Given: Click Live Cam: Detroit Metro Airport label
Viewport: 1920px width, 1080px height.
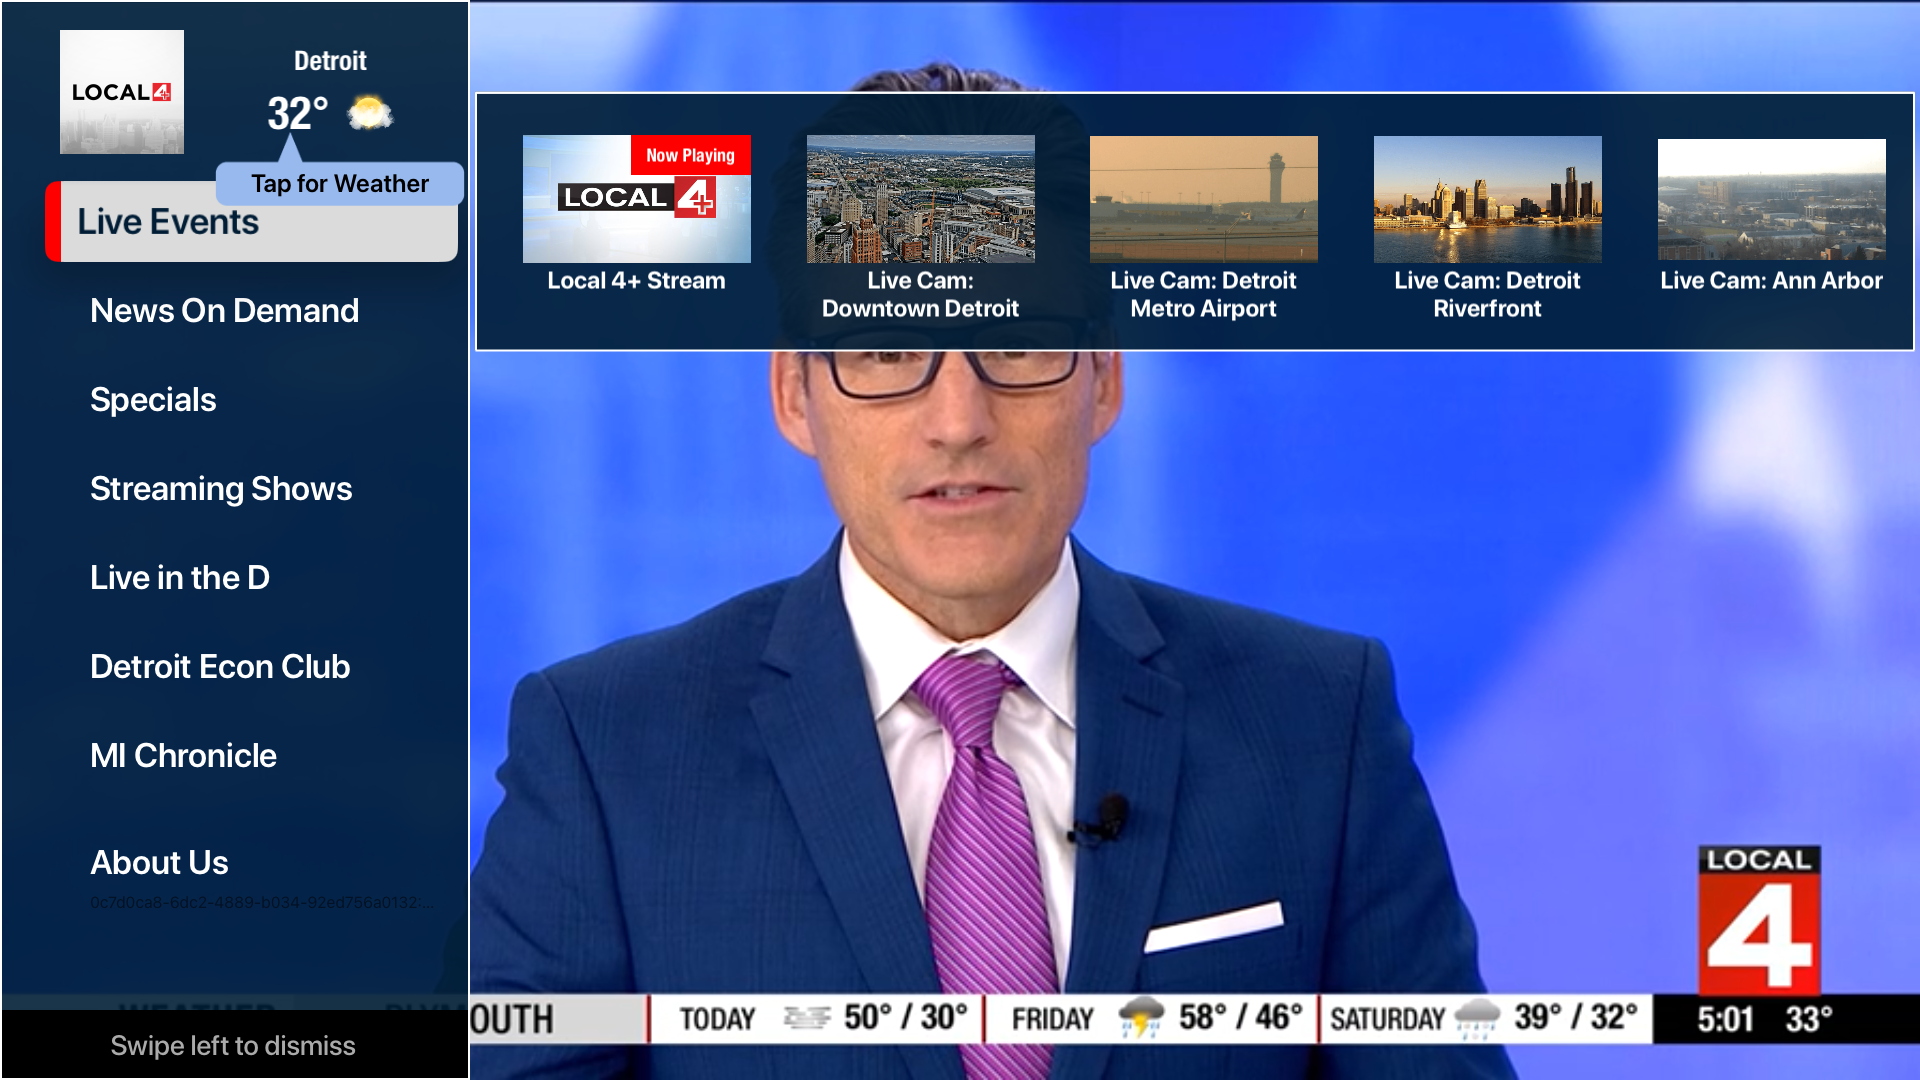Looking at the screenshot, I should pos(1204,295).
